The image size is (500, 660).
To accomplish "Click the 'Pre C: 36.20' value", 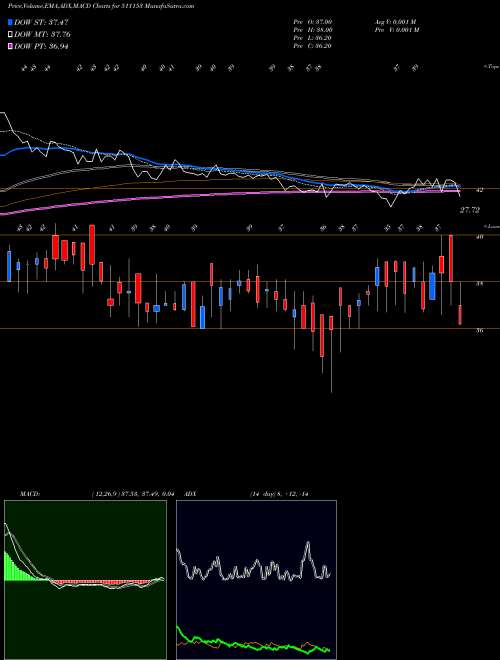I will (x=313, y=46).
